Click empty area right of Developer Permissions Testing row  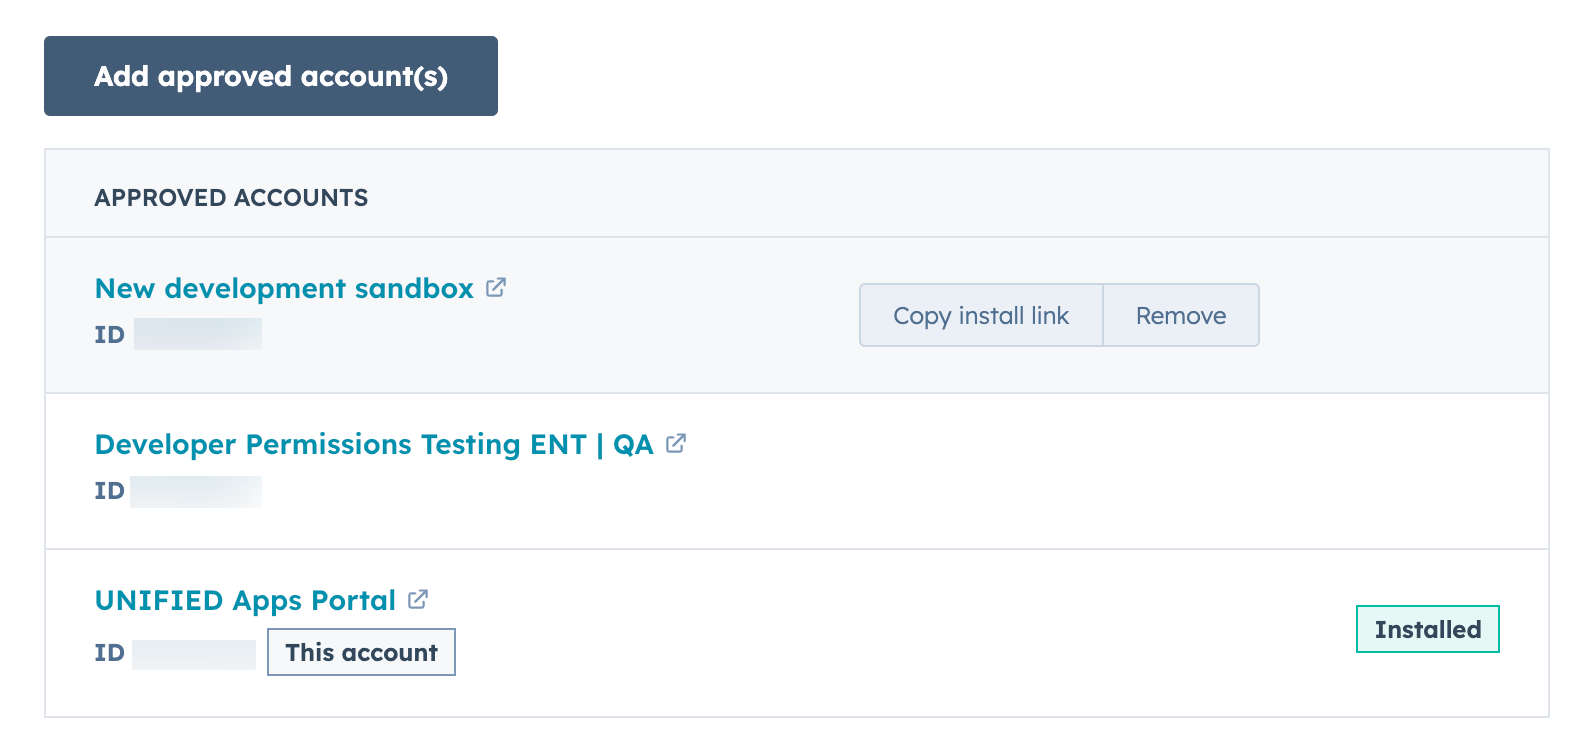click(1100, 471)
